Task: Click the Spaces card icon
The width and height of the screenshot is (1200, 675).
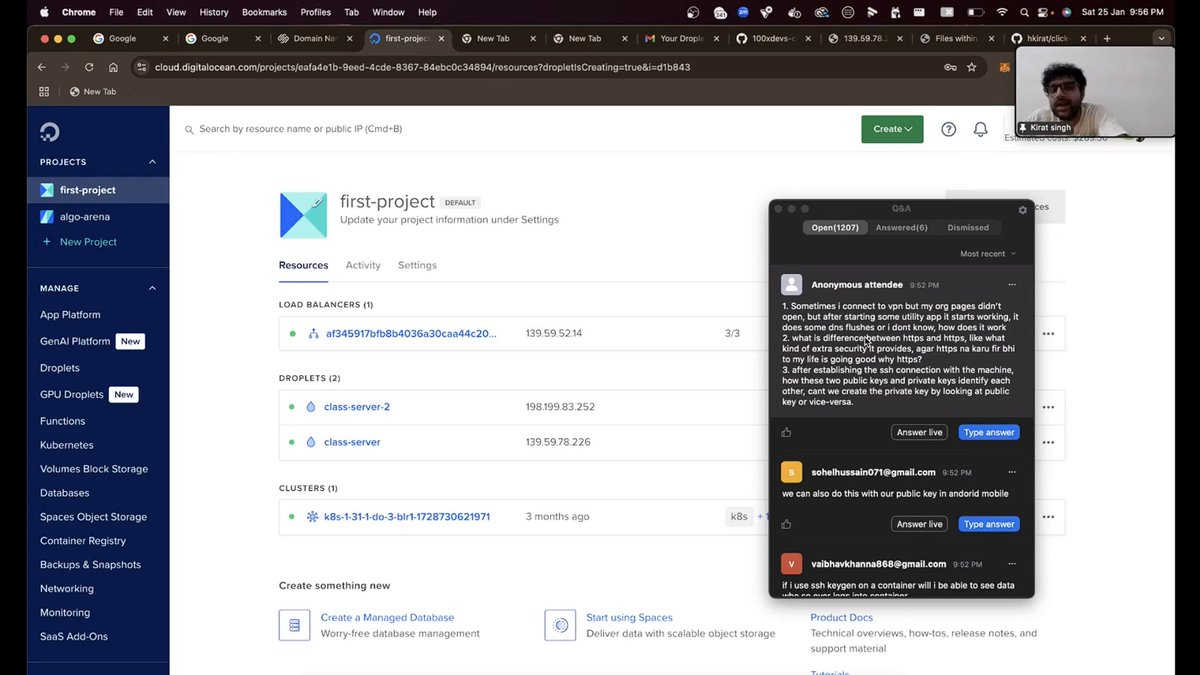Action: [560, 625]
